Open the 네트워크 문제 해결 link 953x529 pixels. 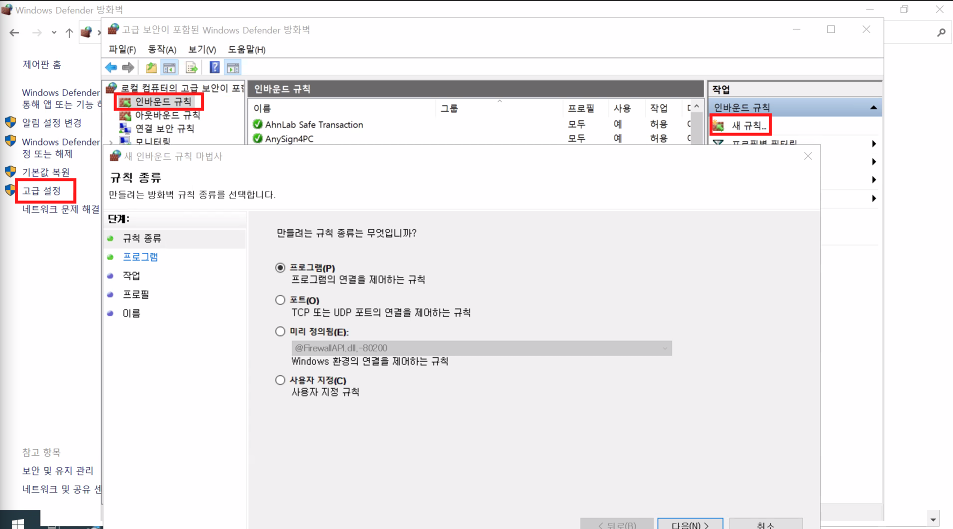(x=61, y=209)
